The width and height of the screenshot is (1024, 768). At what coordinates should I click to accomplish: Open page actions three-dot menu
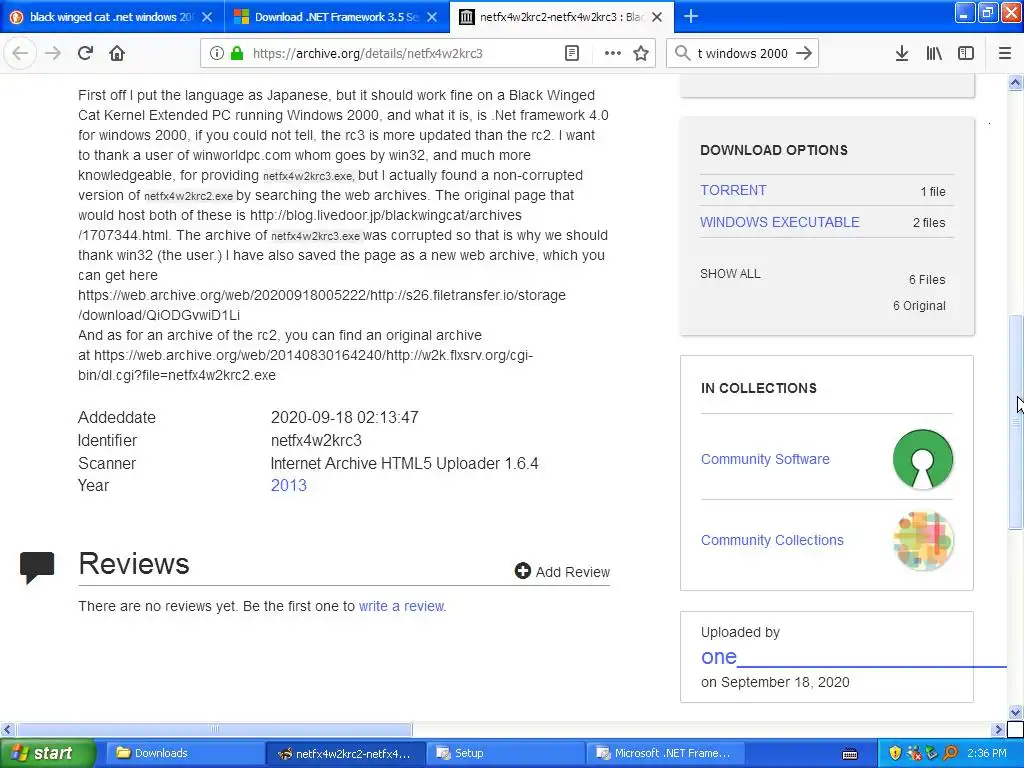613,53
